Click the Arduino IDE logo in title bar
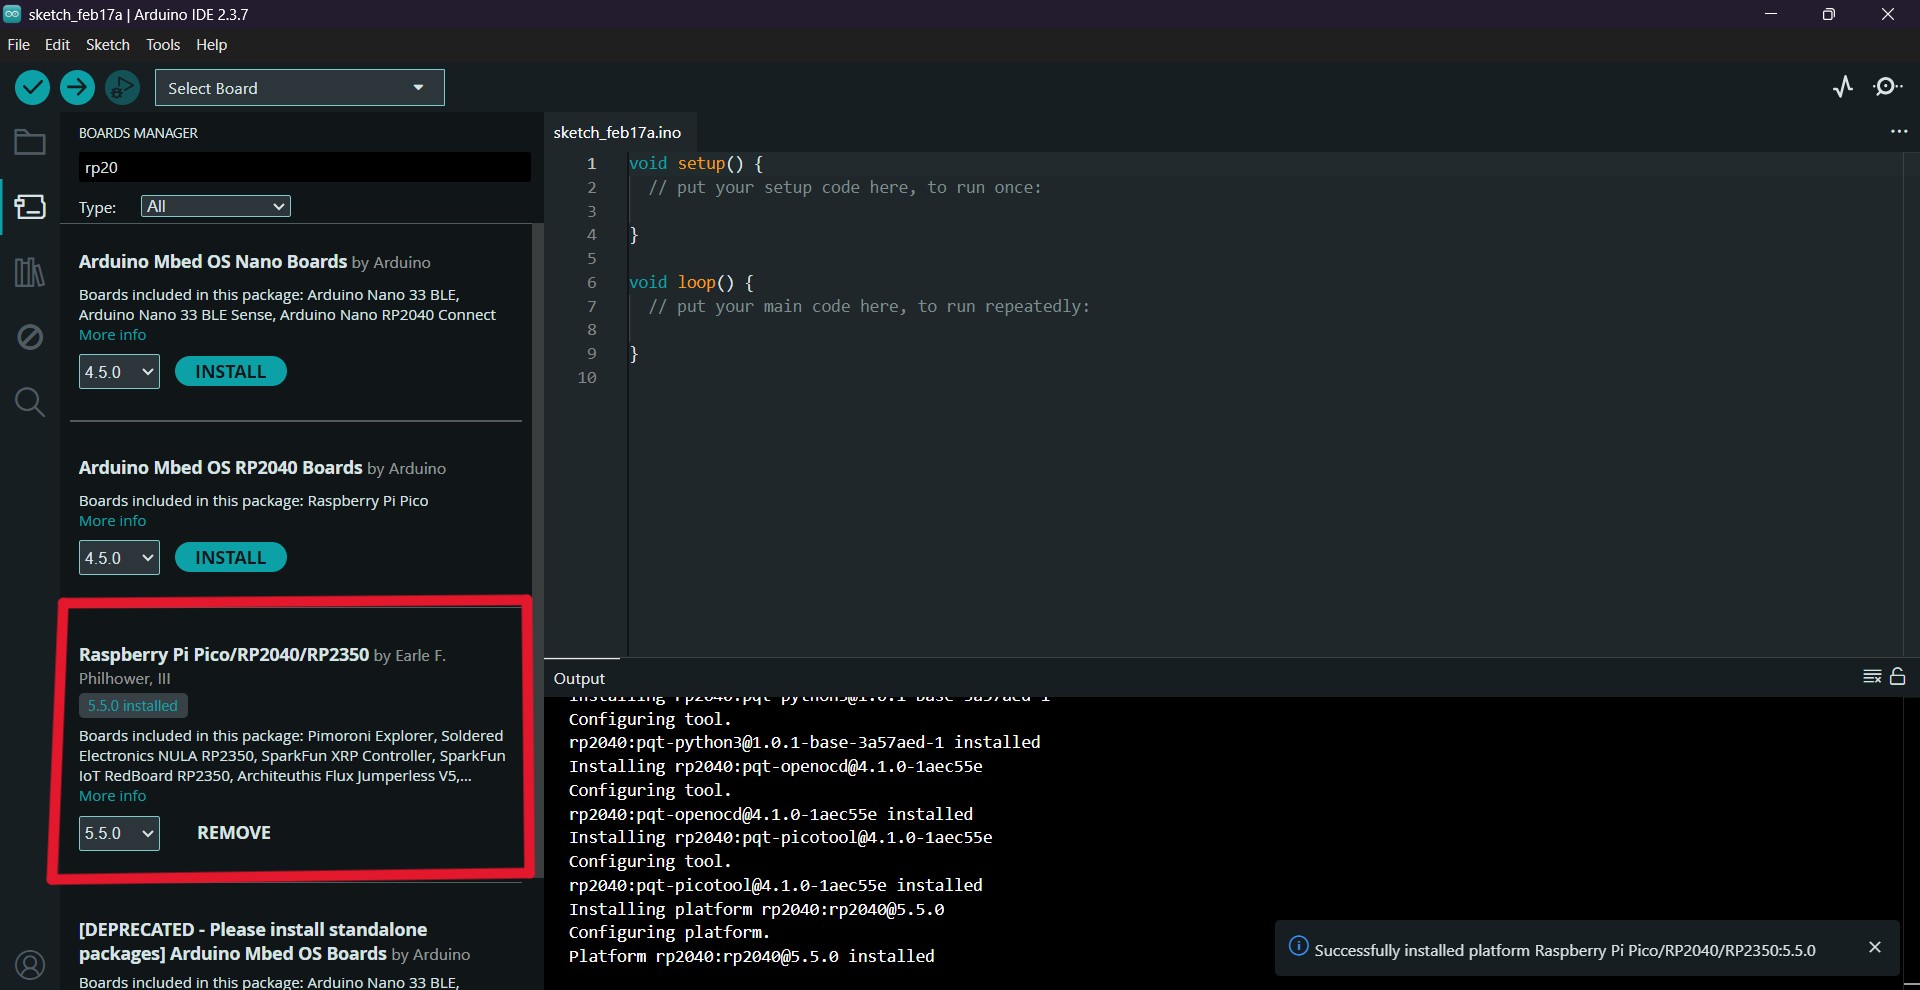 pyautogui.click(x=12, y=14)
